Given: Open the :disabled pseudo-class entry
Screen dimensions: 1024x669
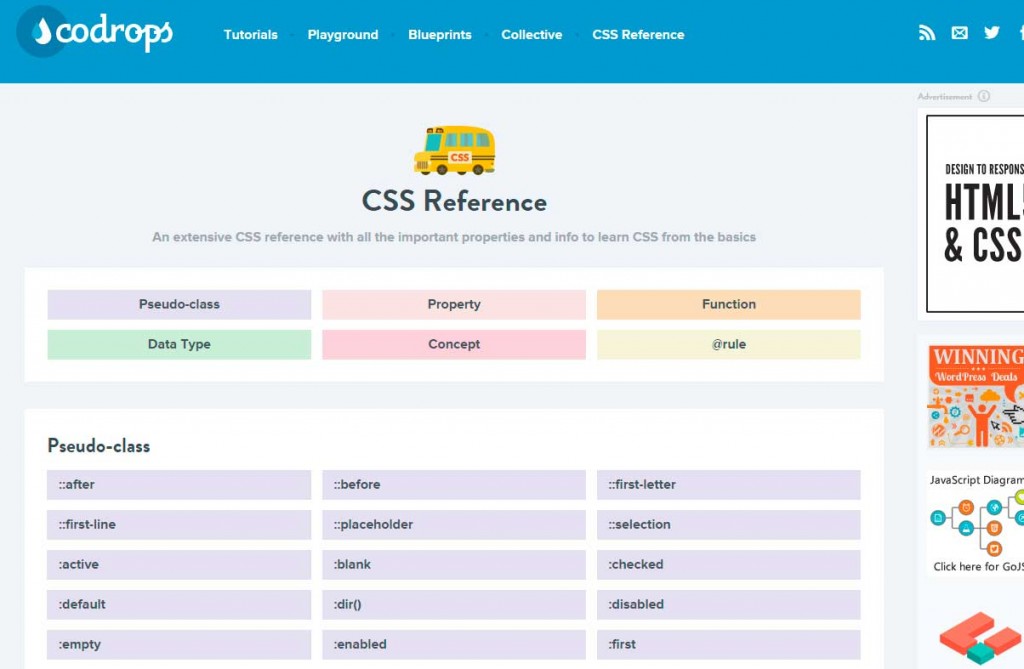Looking at the screenshot, I should tap(728, 604).
